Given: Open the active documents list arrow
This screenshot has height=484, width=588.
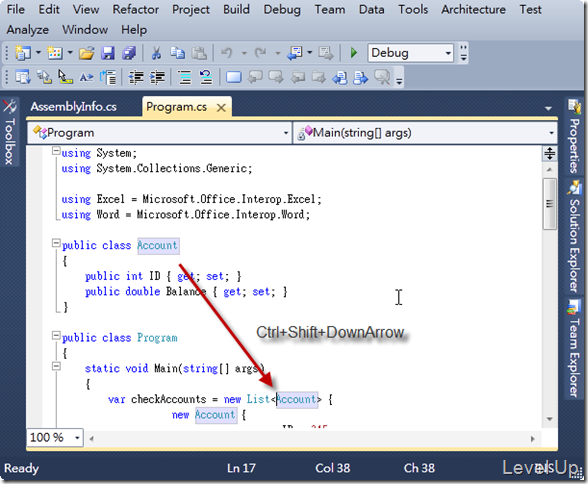Looking at the screenshot, I should coord(548,109).
